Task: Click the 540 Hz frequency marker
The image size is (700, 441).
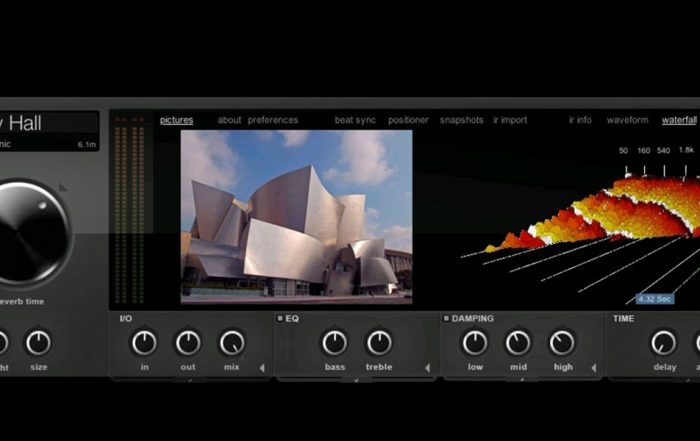Action: coord(663,151)
